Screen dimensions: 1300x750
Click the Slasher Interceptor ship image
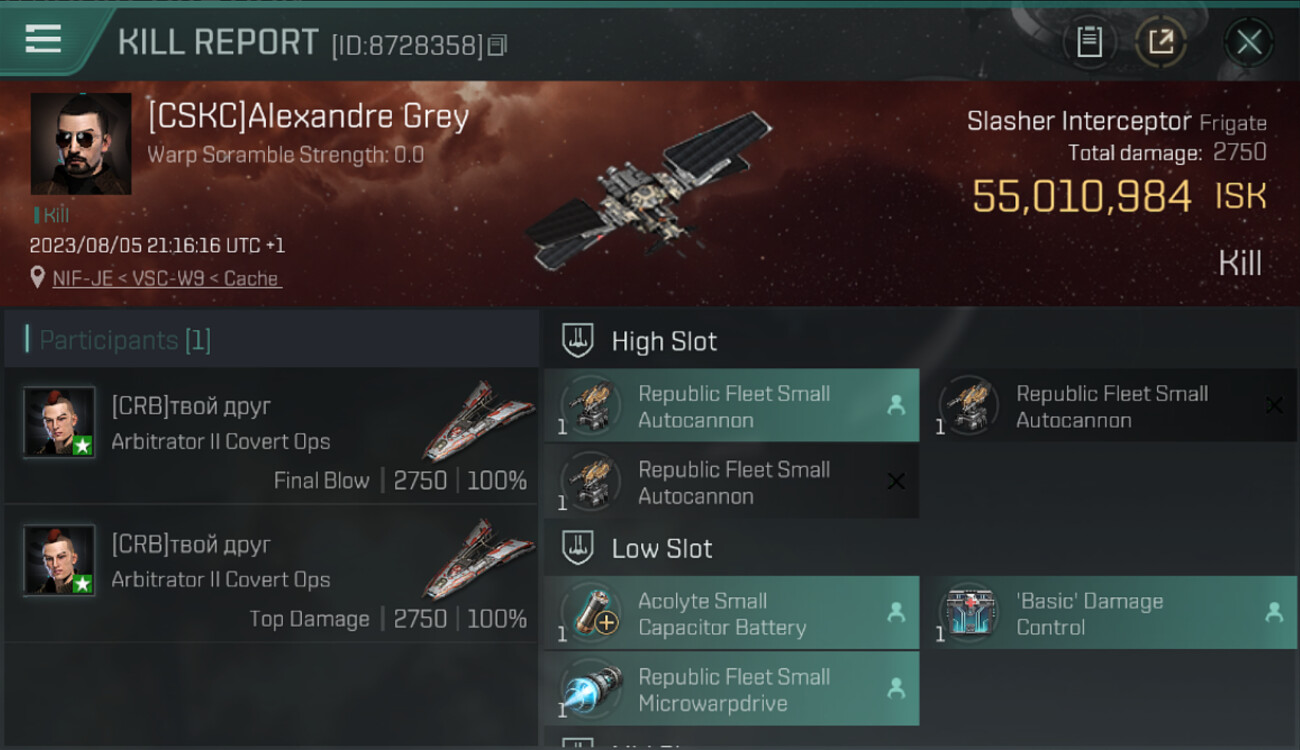[648, 191]
